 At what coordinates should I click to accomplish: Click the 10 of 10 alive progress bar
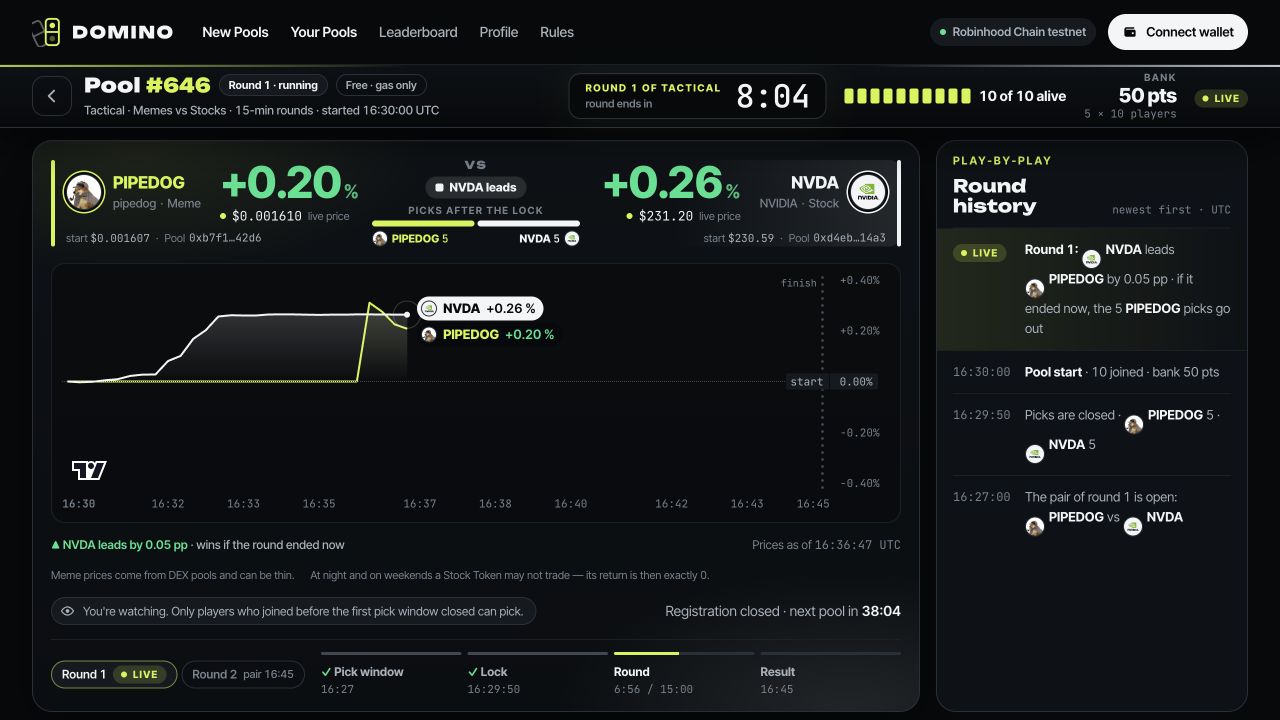click(907, 96)
